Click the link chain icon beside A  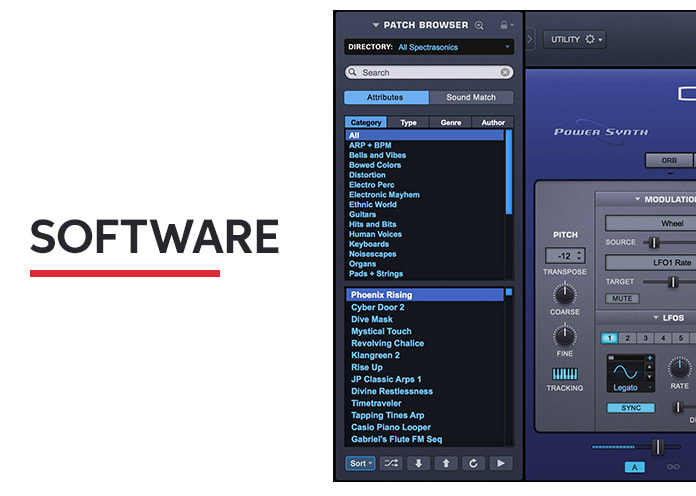click(673, 467)
